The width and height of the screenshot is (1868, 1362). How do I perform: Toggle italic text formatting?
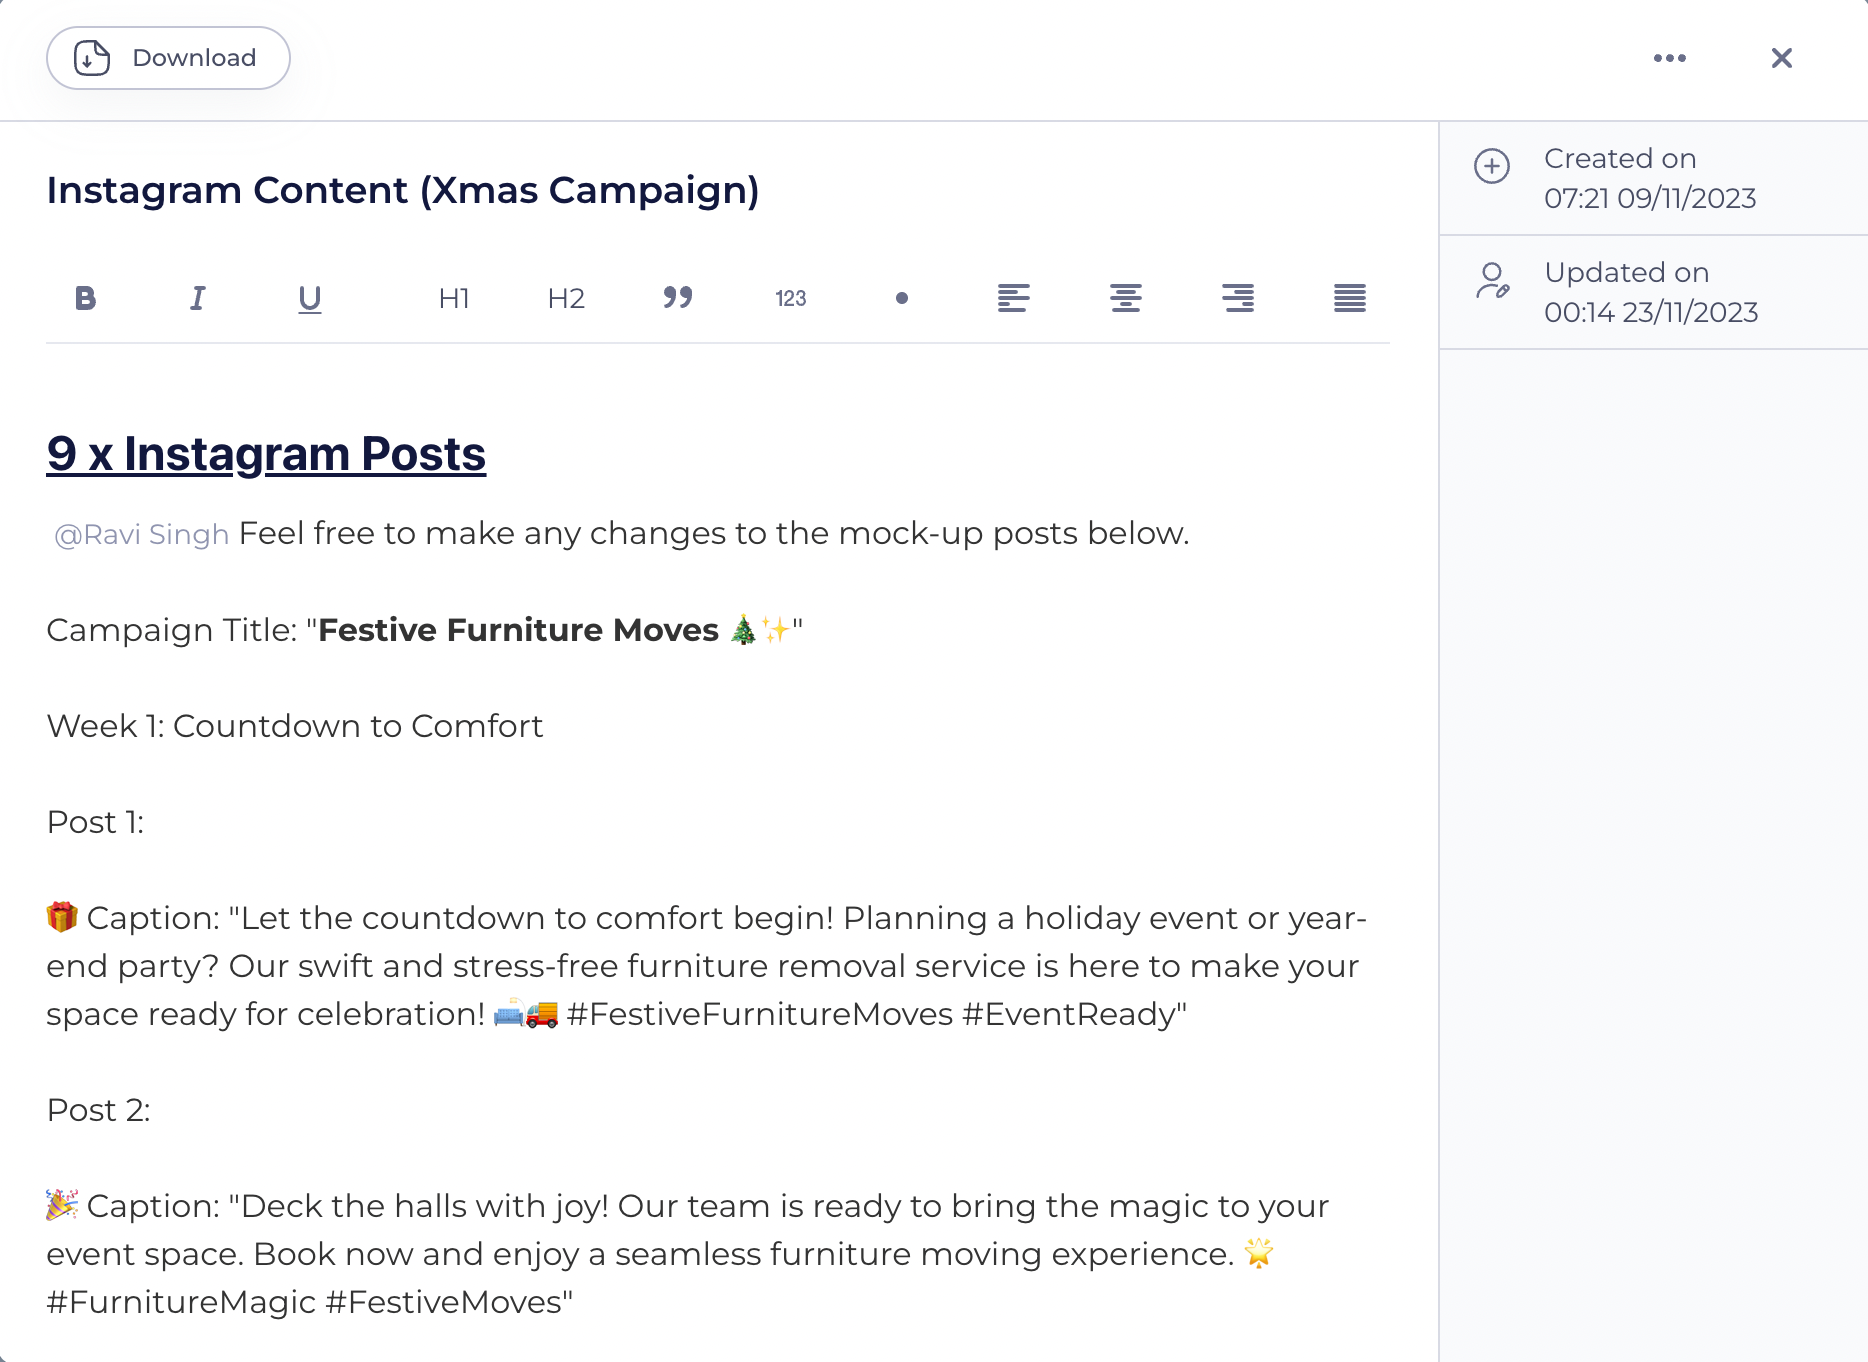198,298
